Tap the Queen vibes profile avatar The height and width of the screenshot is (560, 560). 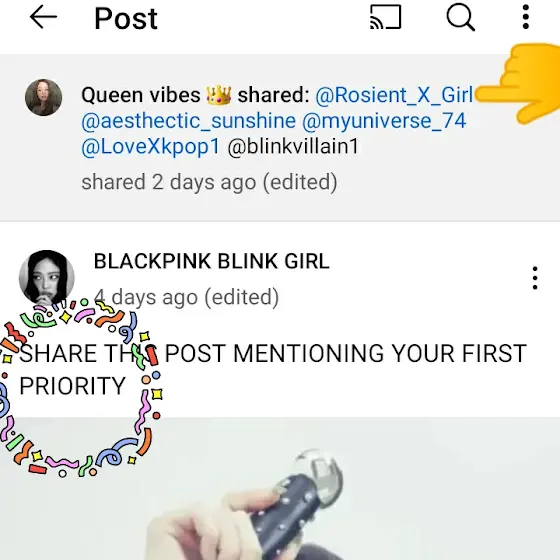pyautogui.click(x=44, y=98)
